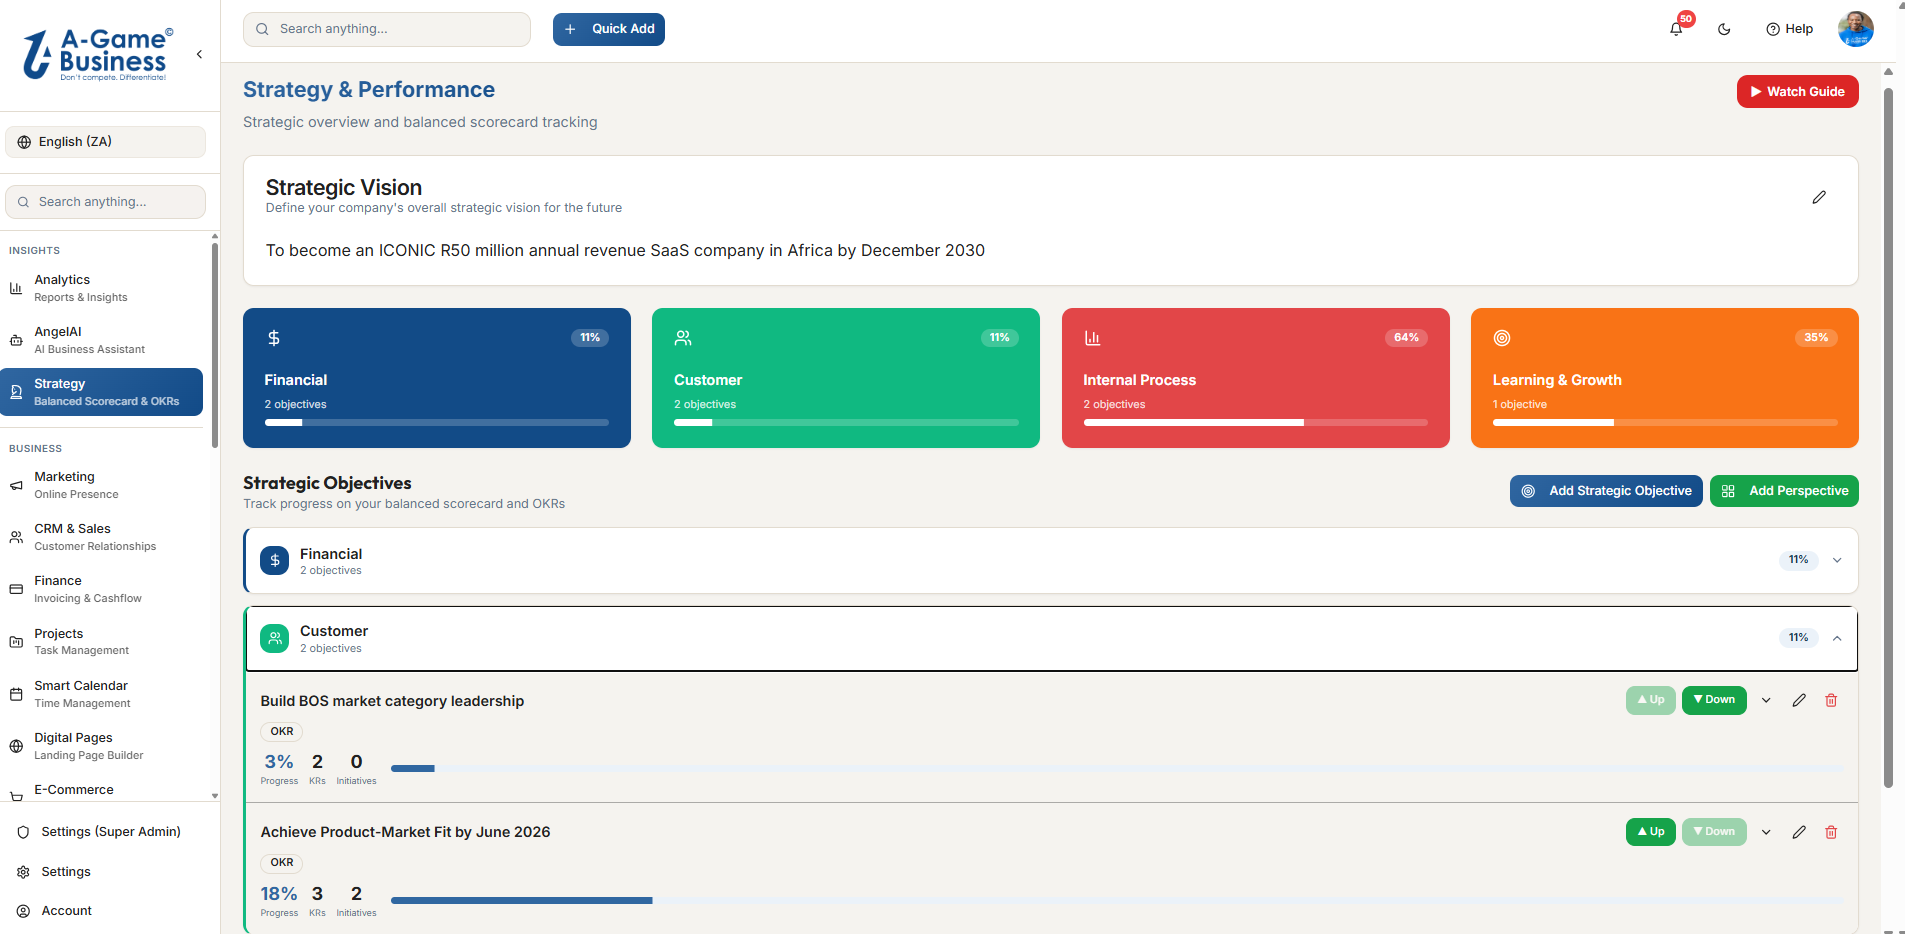Screen dimensions: 1905x934
Task: Collapse the sidebar with the chevron arrow
Action: point(199,54)
